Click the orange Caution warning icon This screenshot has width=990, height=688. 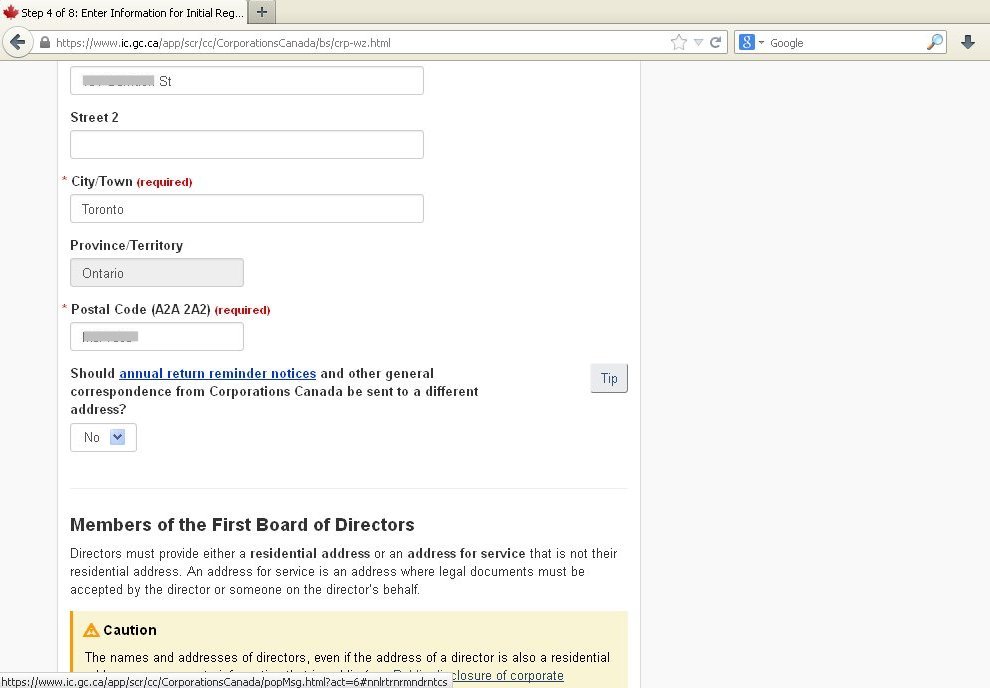click(91, 630)
